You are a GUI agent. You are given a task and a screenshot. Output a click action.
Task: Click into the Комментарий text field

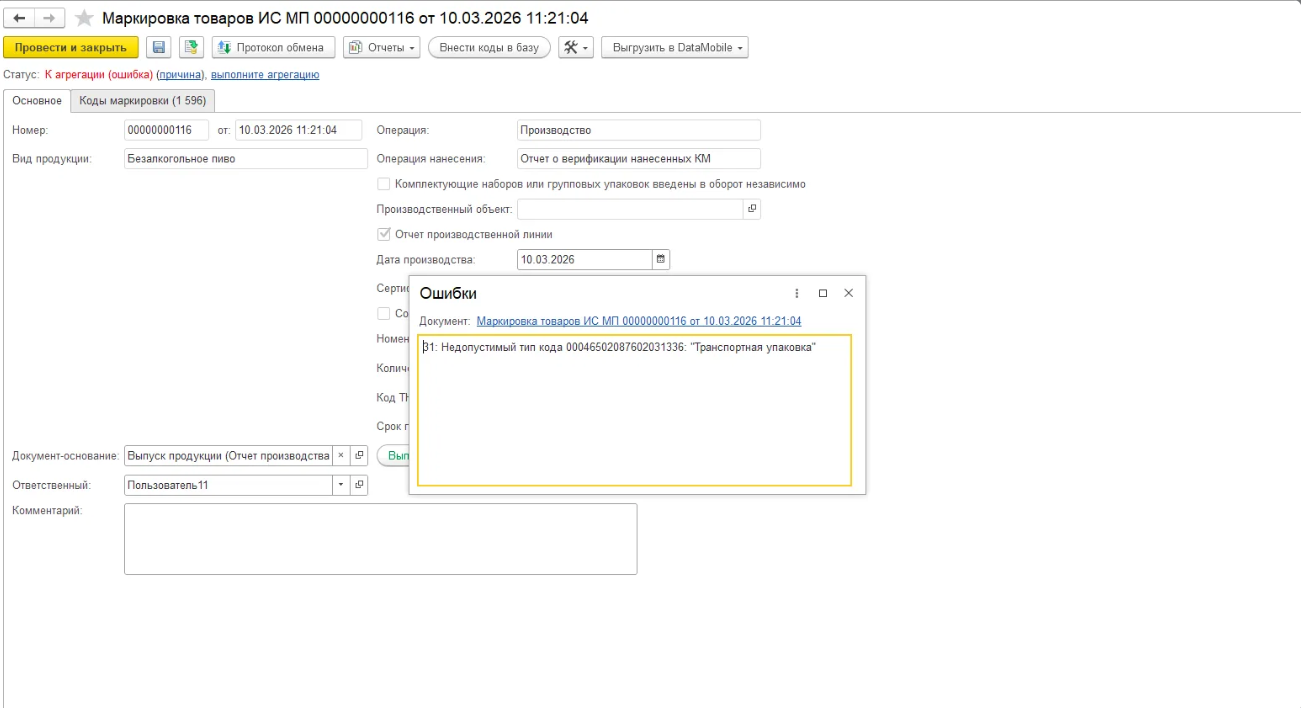point(380,538)
